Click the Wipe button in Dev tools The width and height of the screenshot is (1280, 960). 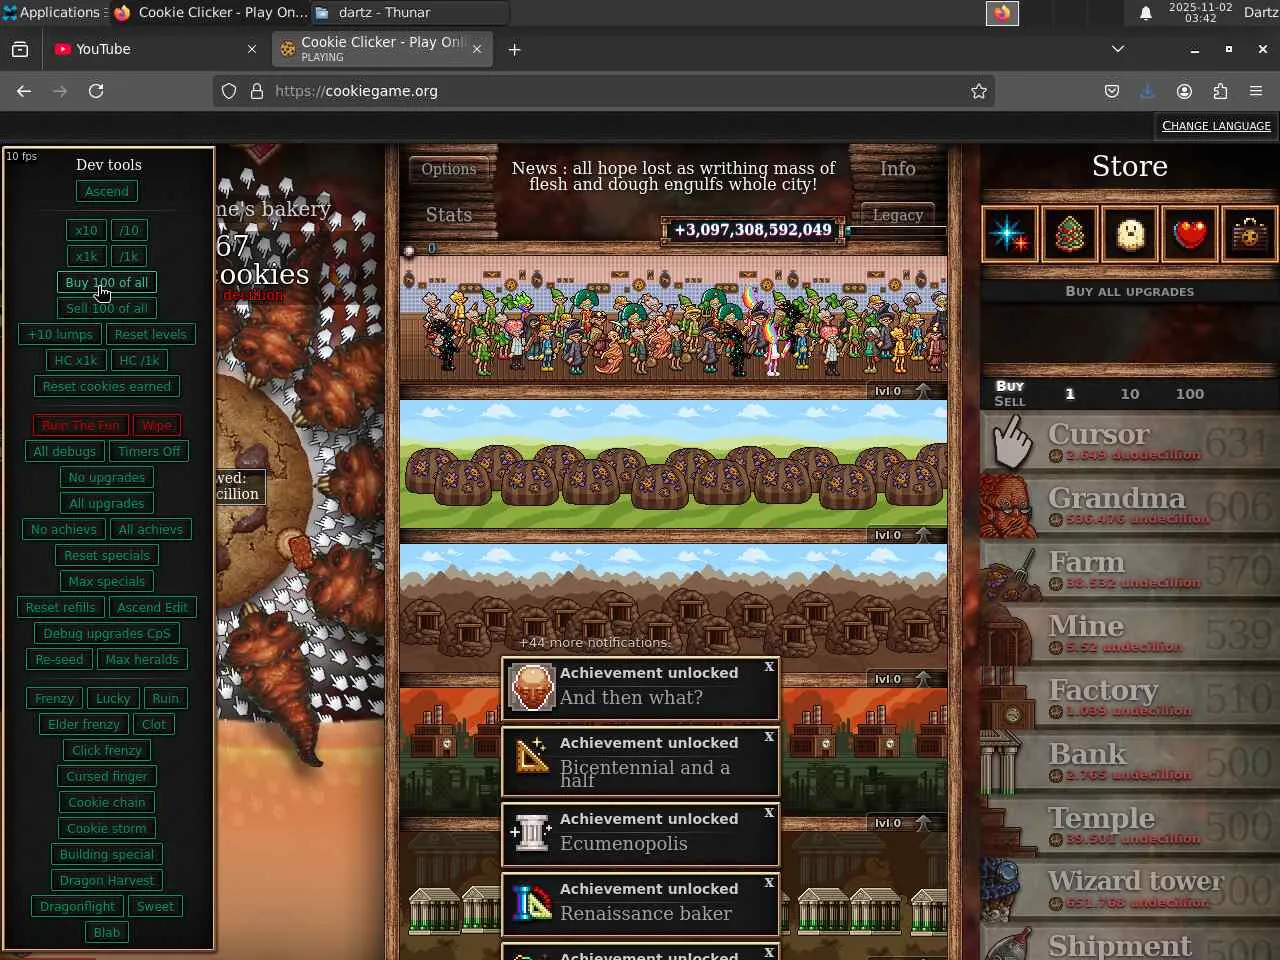tap(157, 425)
